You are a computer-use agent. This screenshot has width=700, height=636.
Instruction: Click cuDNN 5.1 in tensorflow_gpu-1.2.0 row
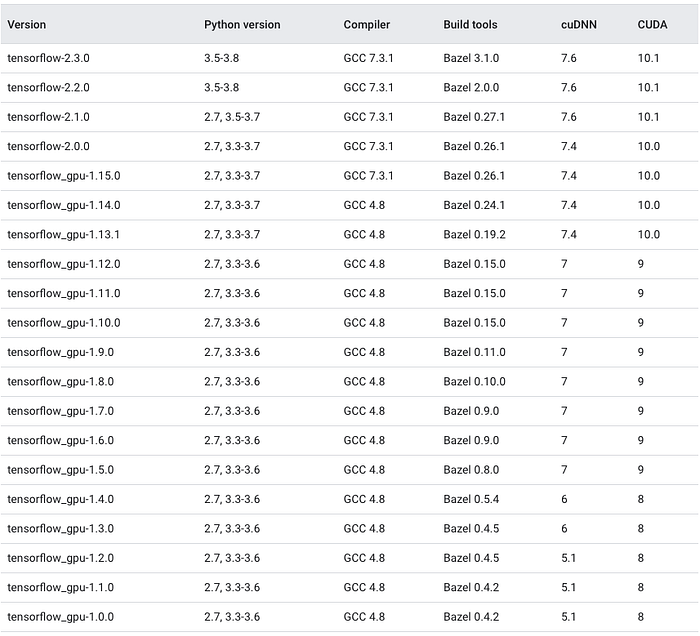568,558
